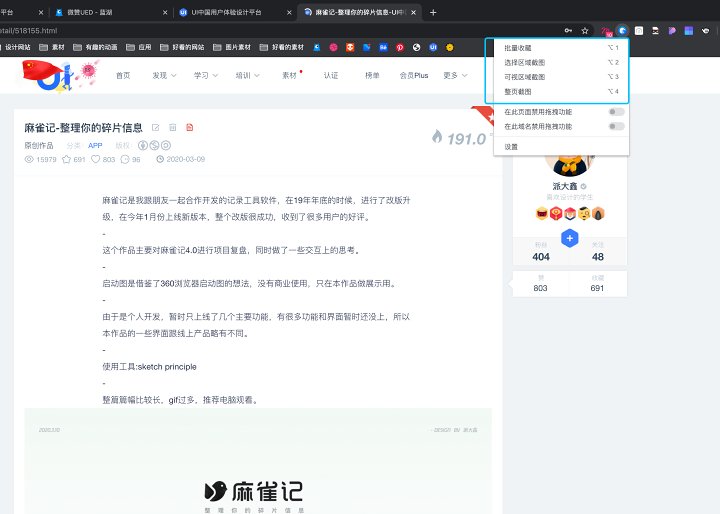Click the address bar URL field
The width and height of the screenshot is (720, 514).
pos(276,31)
